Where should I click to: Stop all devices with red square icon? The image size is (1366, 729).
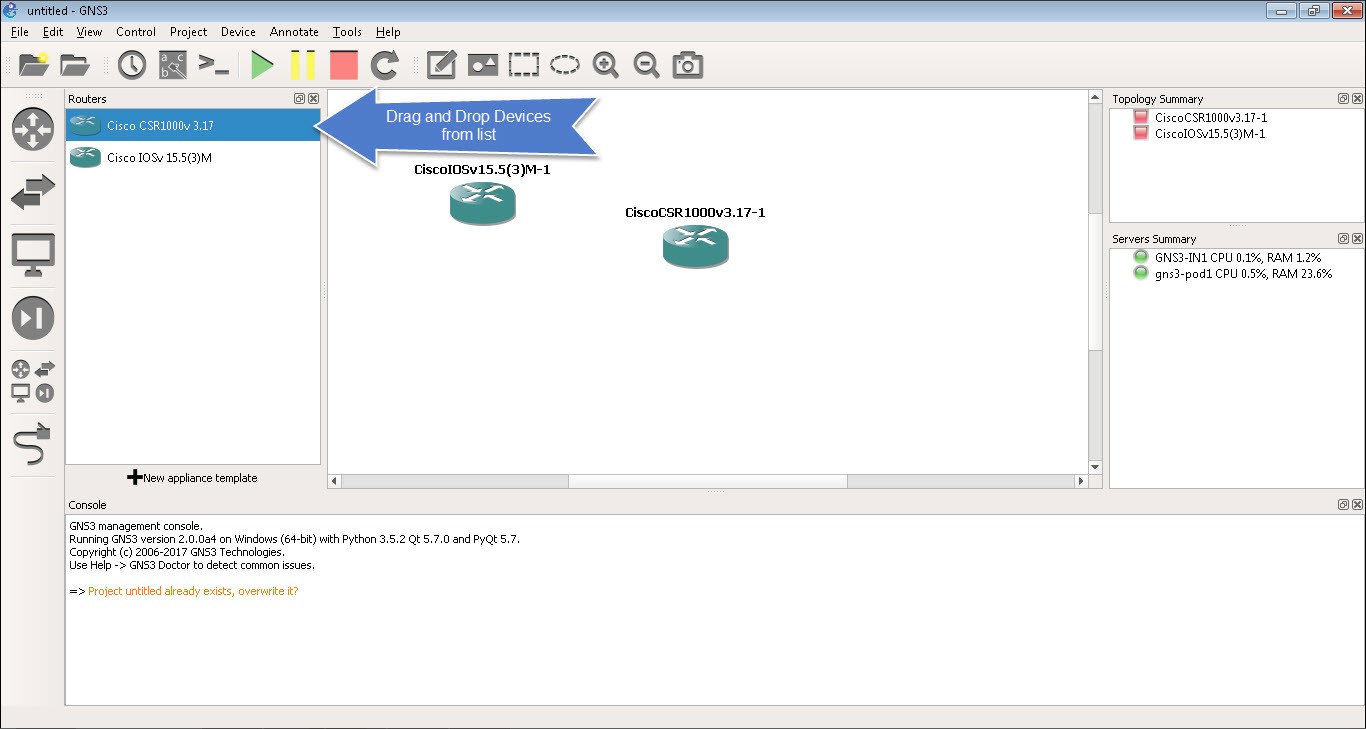point(344,65)
